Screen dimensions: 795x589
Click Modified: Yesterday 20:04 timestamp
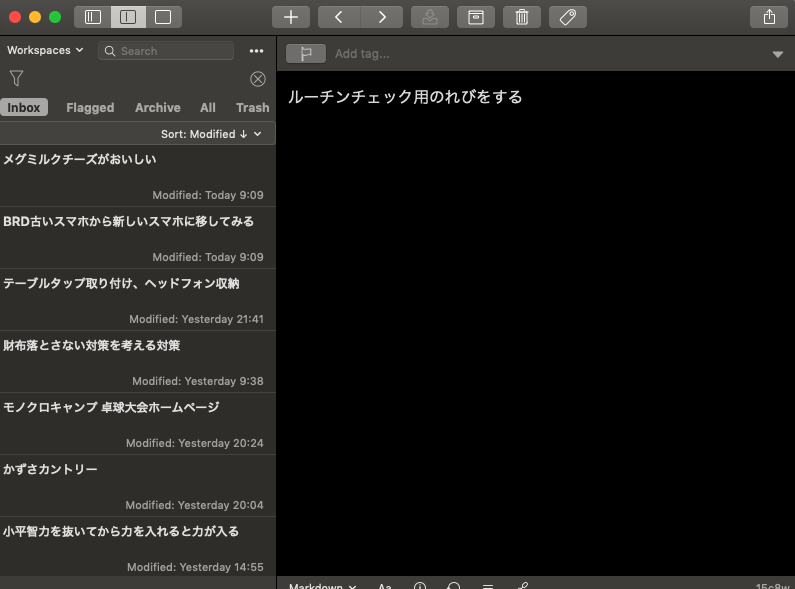pyautogui.click(x=194, y=505)
